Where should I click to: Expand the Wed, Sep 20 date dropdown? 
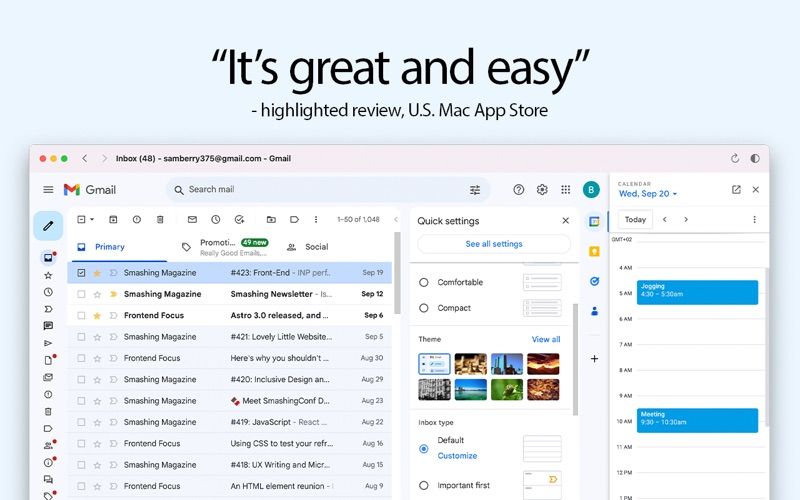[x=674, y=194]
